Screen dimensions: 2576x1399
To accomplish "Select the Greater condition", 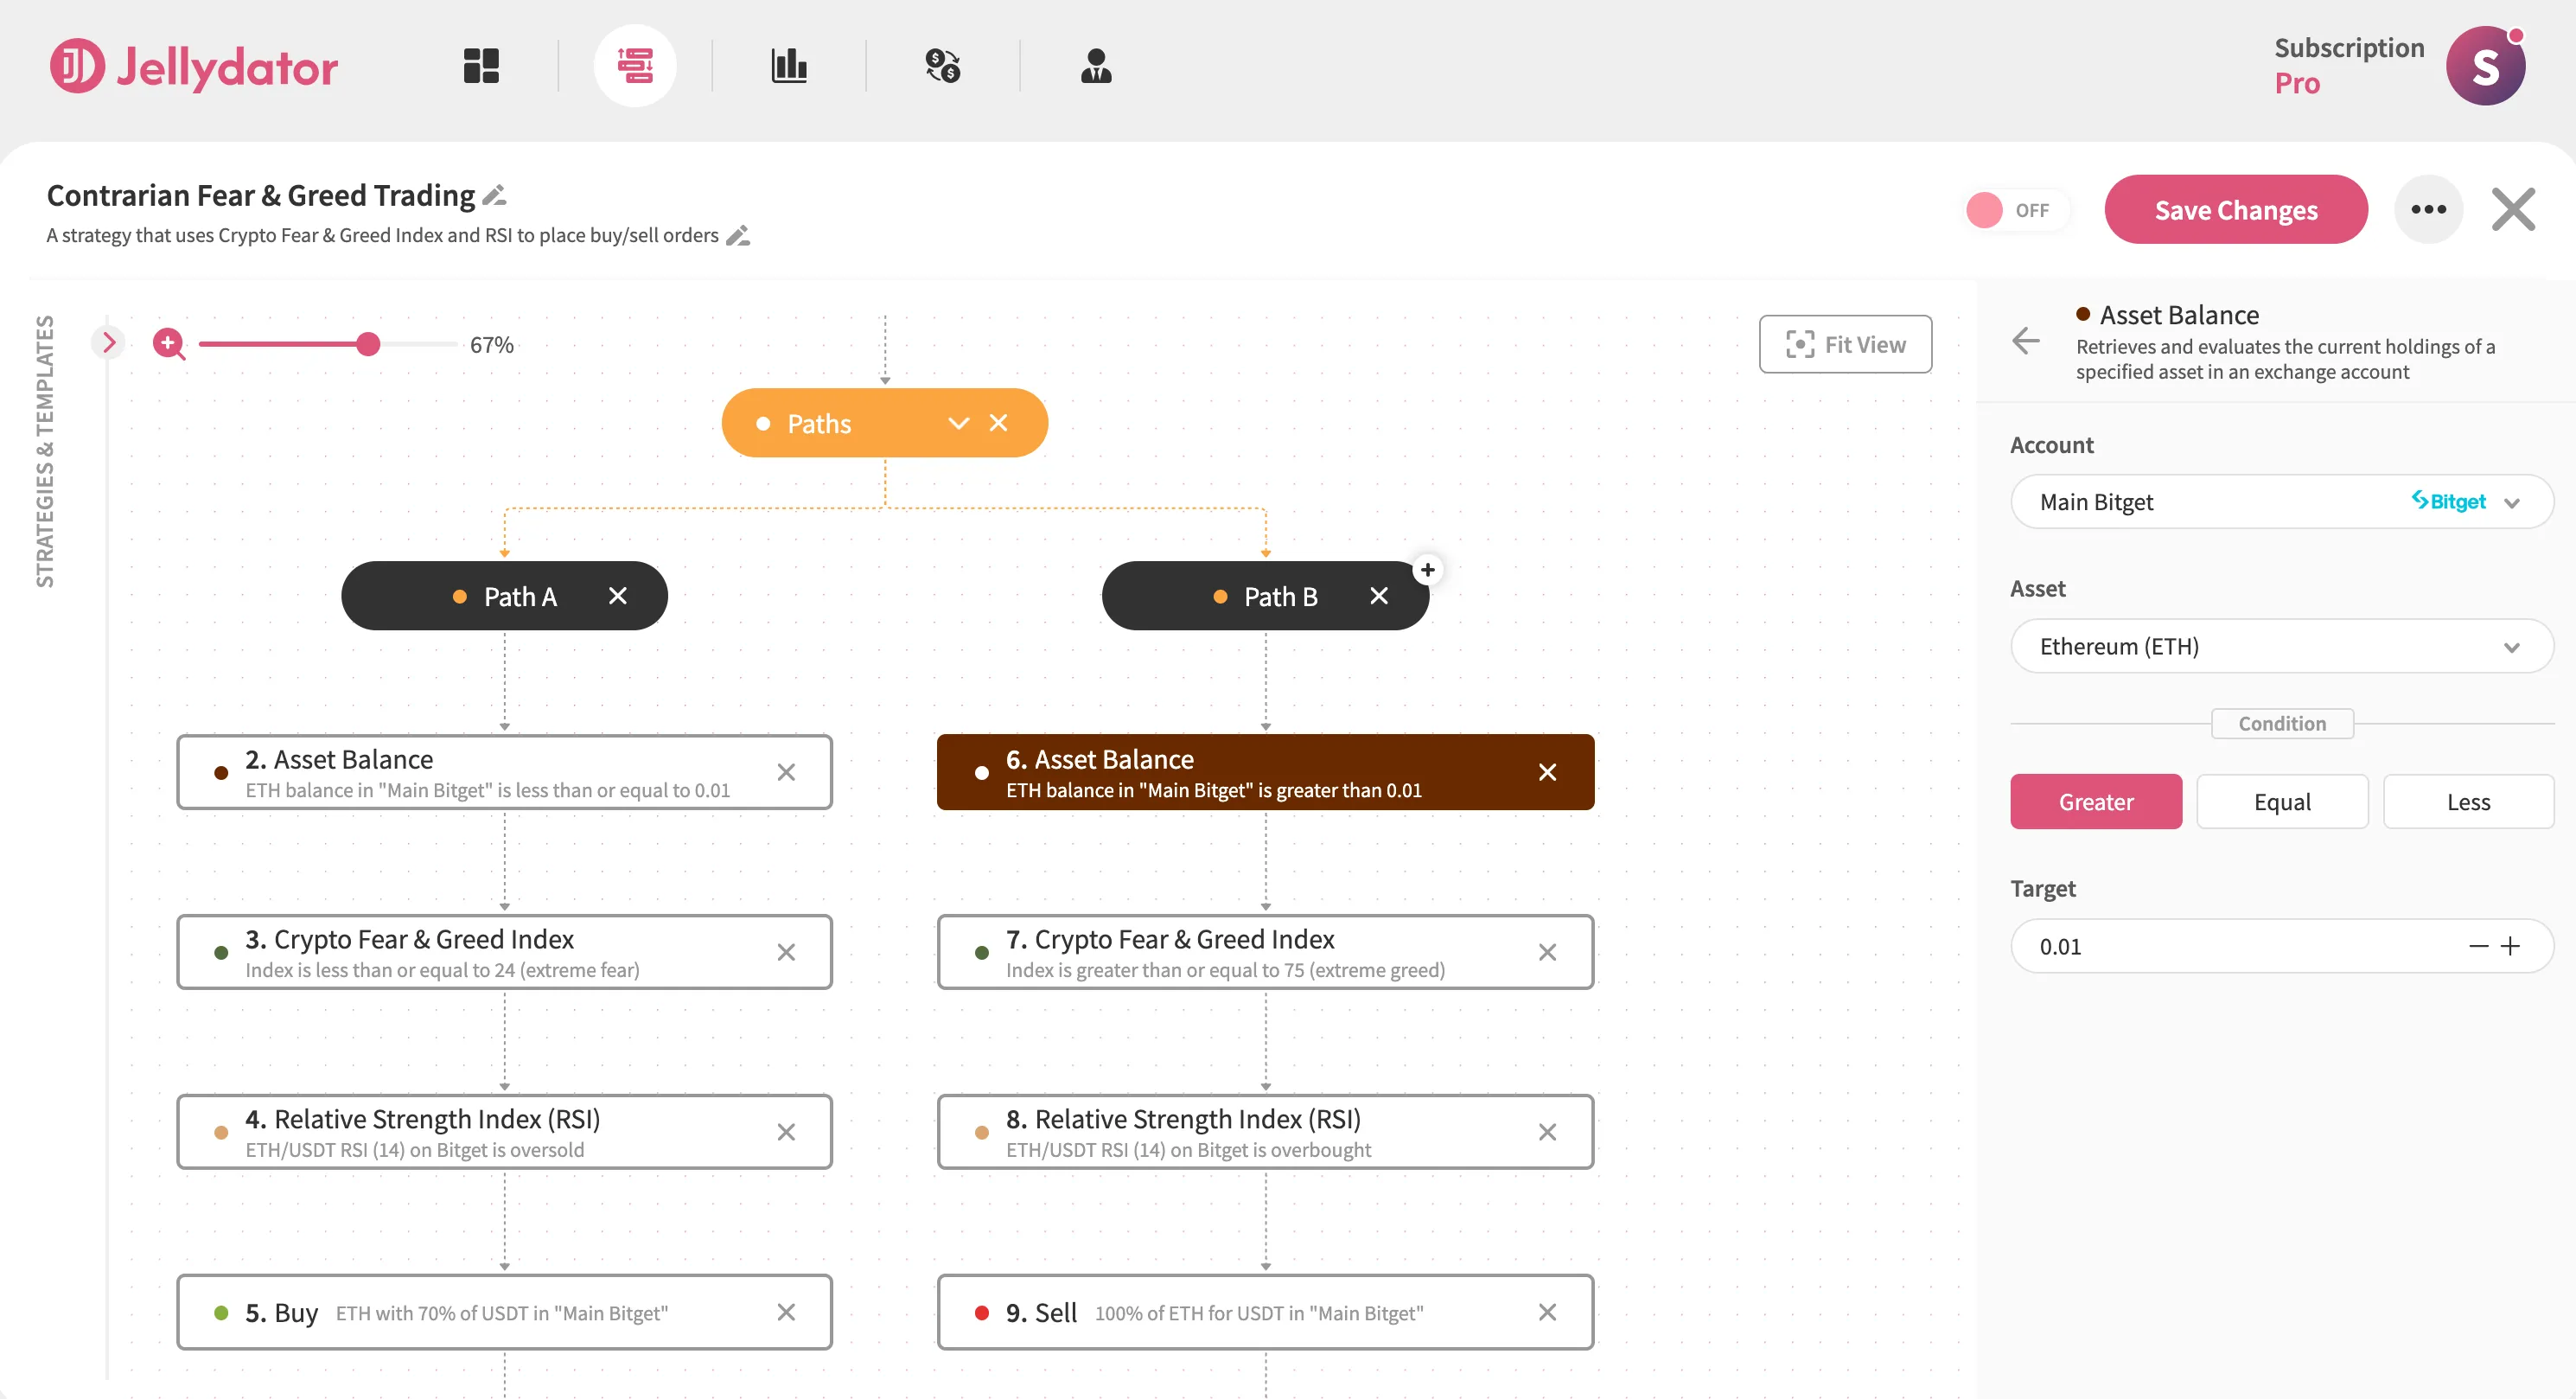I will (2096, 801).
